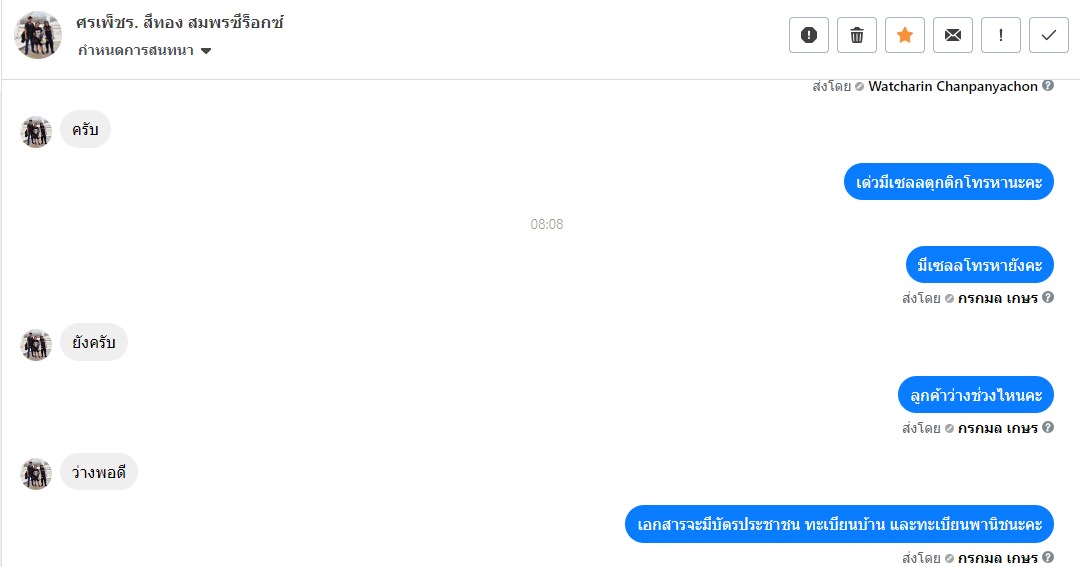Select the customer reply ว่างพอดี
Viewport: 1080px width, 567px height.
98,472
